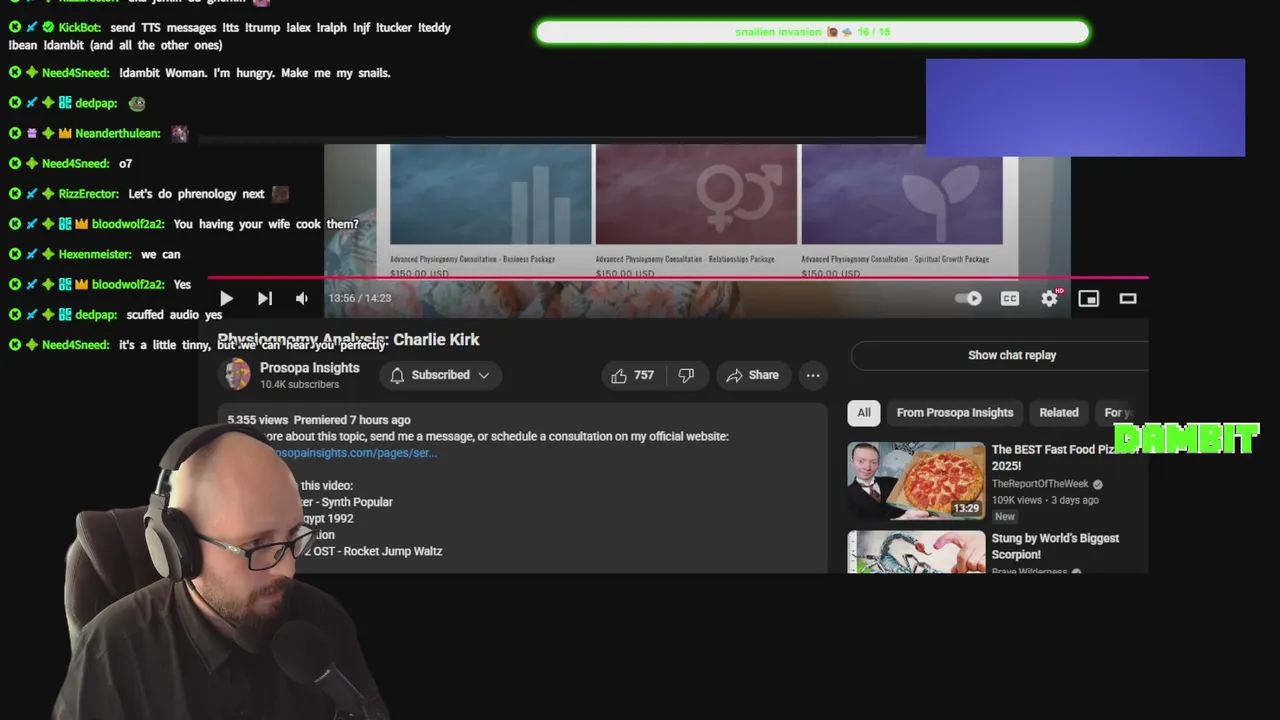Viewport: 1280px width, 720px height.
Task: Select the All filter chip
Action: [864, 412]
